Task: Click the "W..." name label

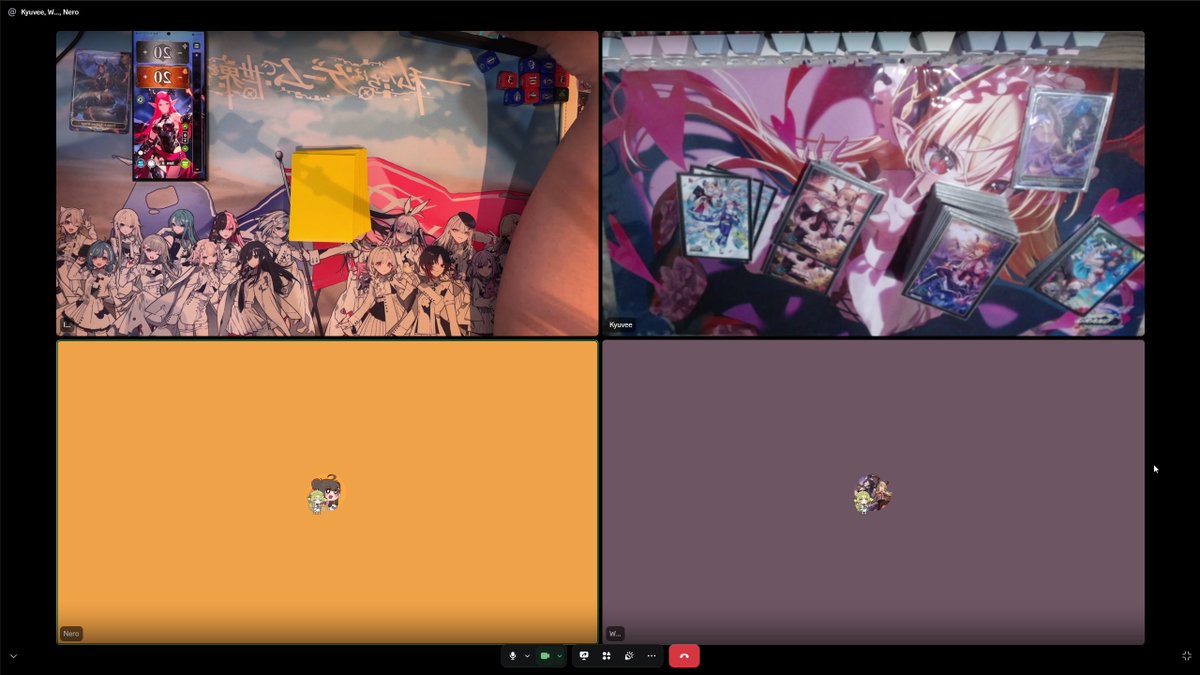Action: click(615, 634)
